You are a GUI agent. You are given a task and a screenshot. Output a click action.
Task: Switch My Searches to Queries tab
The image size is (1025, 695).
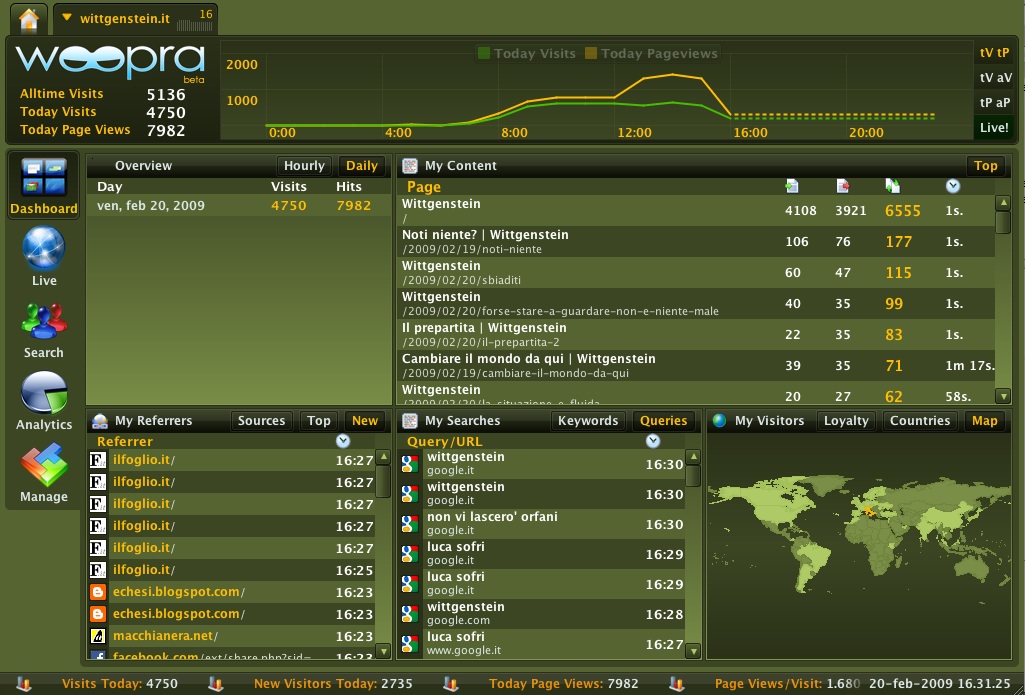(664, 421)
